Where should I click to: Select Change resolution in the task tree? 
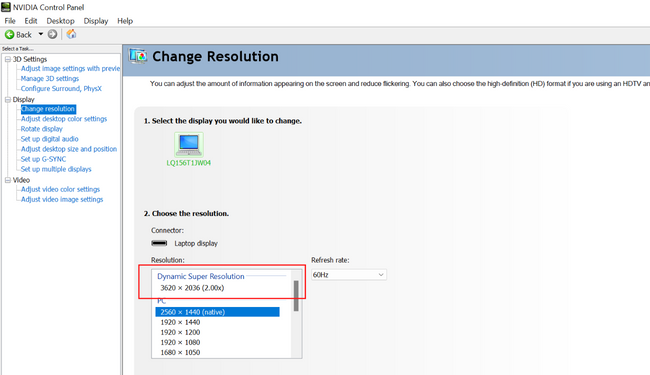tap(48, 109)
